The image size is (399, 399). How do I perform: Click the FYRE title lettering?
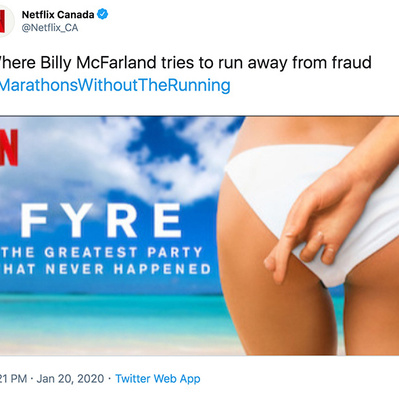pyautogui.click(x=101, y=220)
